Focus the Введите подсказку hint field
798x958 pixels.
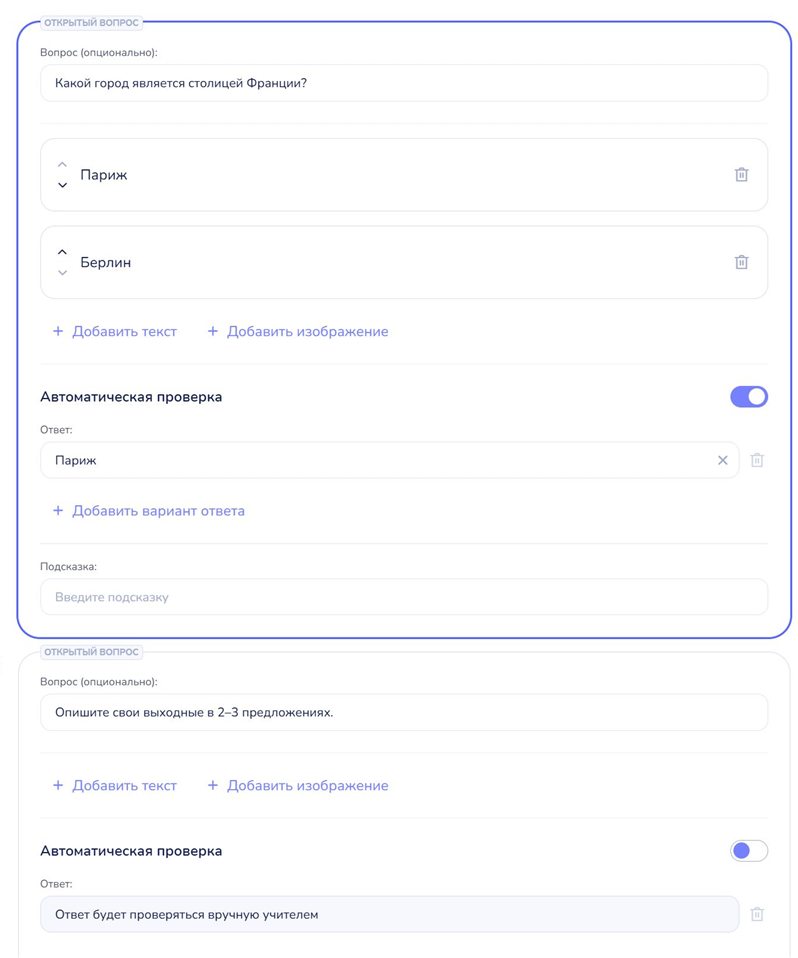404,597
